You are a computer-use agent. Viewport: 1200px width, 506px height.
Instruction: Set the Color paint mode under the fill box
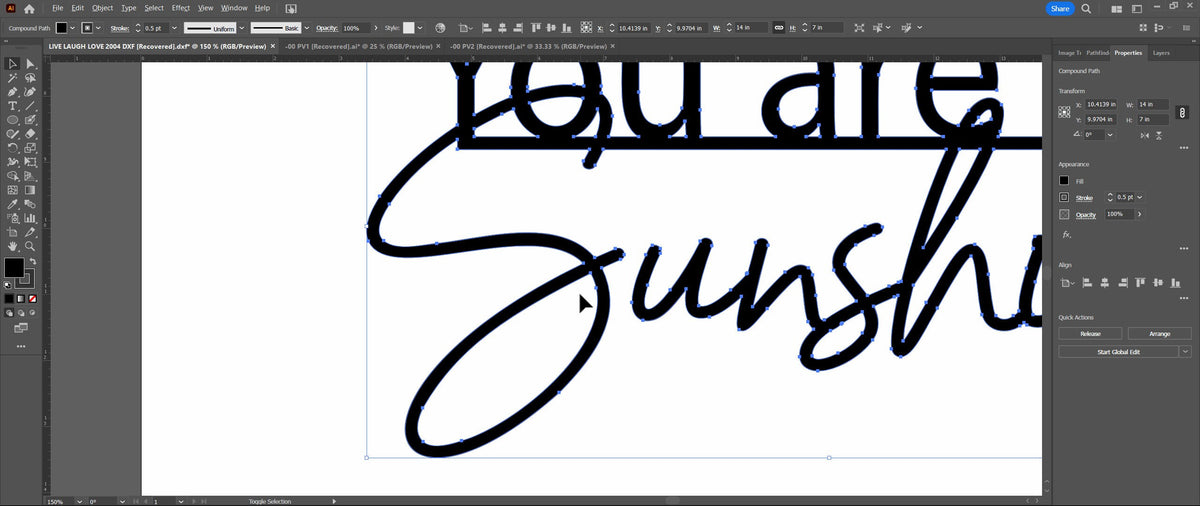click(9, 298)
